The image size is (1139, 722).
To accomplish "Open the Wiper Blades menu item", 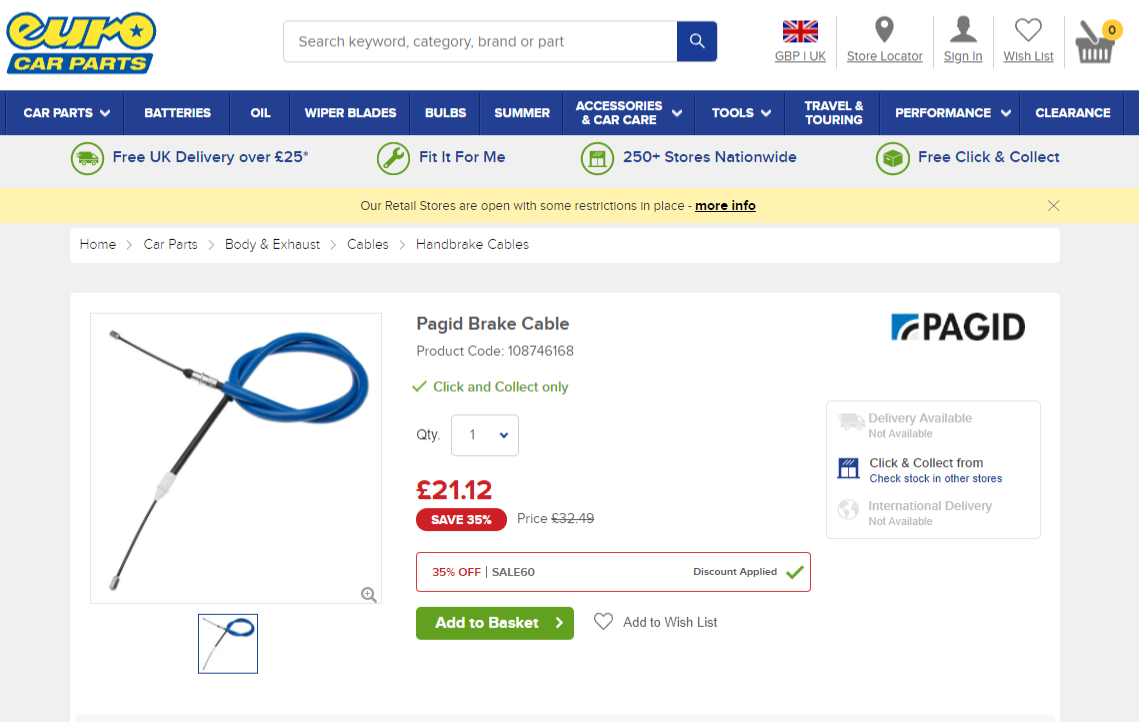I will pos(350,113).
